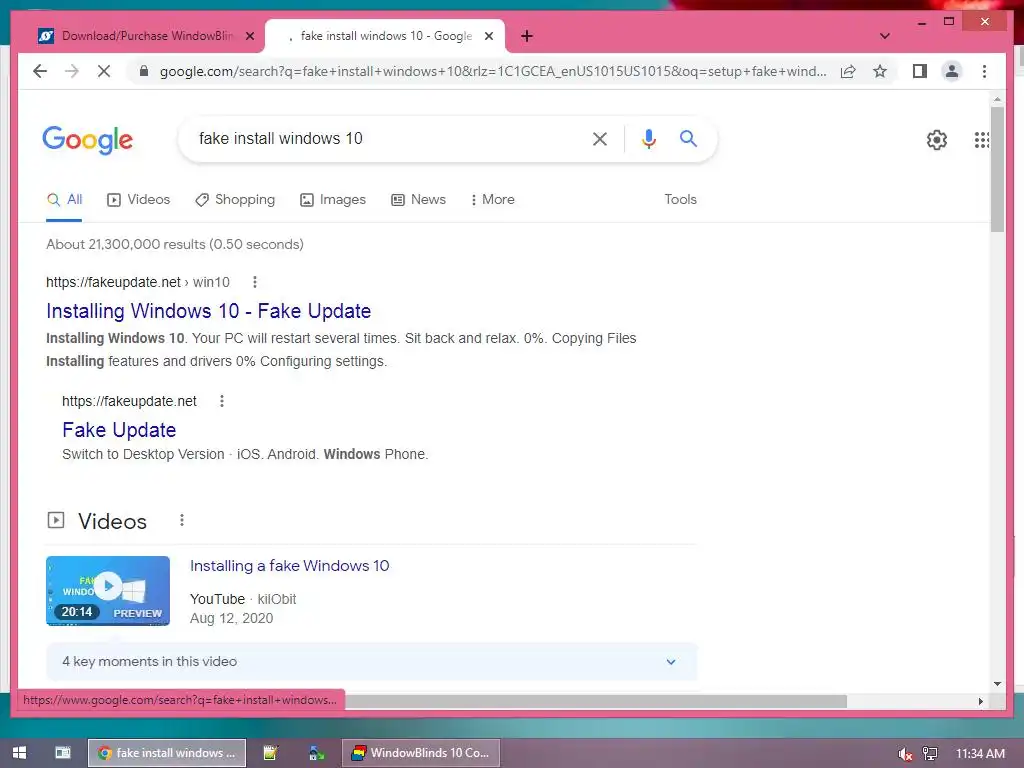The width and height of the screenshot is (1024, 768).
Task: Click the volume muted tray icon
Action: pos(904,754)
